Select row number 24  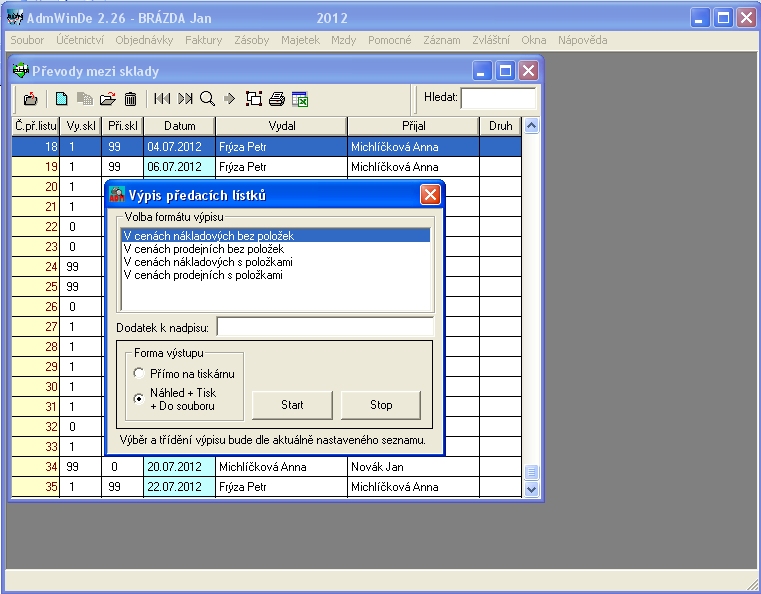35,266
